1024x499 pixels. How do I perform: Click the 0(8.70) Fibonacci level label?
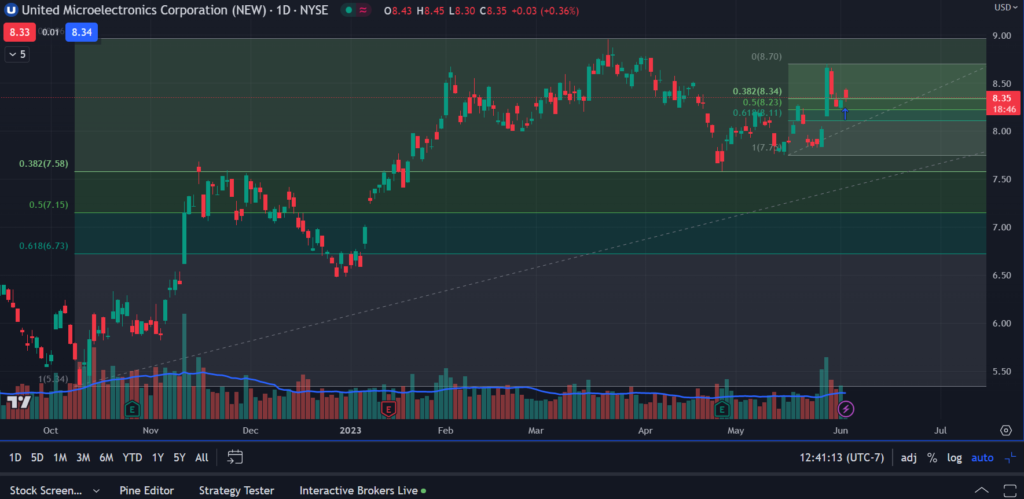pyautogui.click(x=765, y=57)
